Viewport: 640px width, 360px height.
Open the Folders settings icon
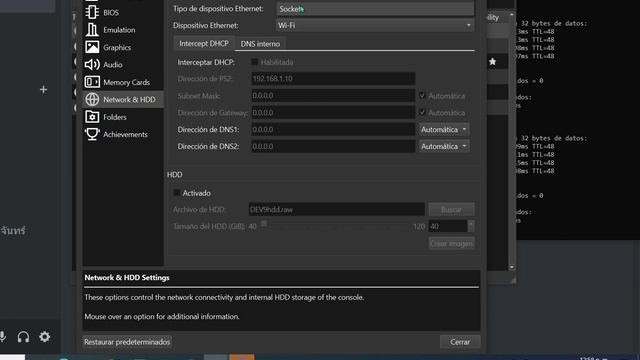click(x=92, y=117)
